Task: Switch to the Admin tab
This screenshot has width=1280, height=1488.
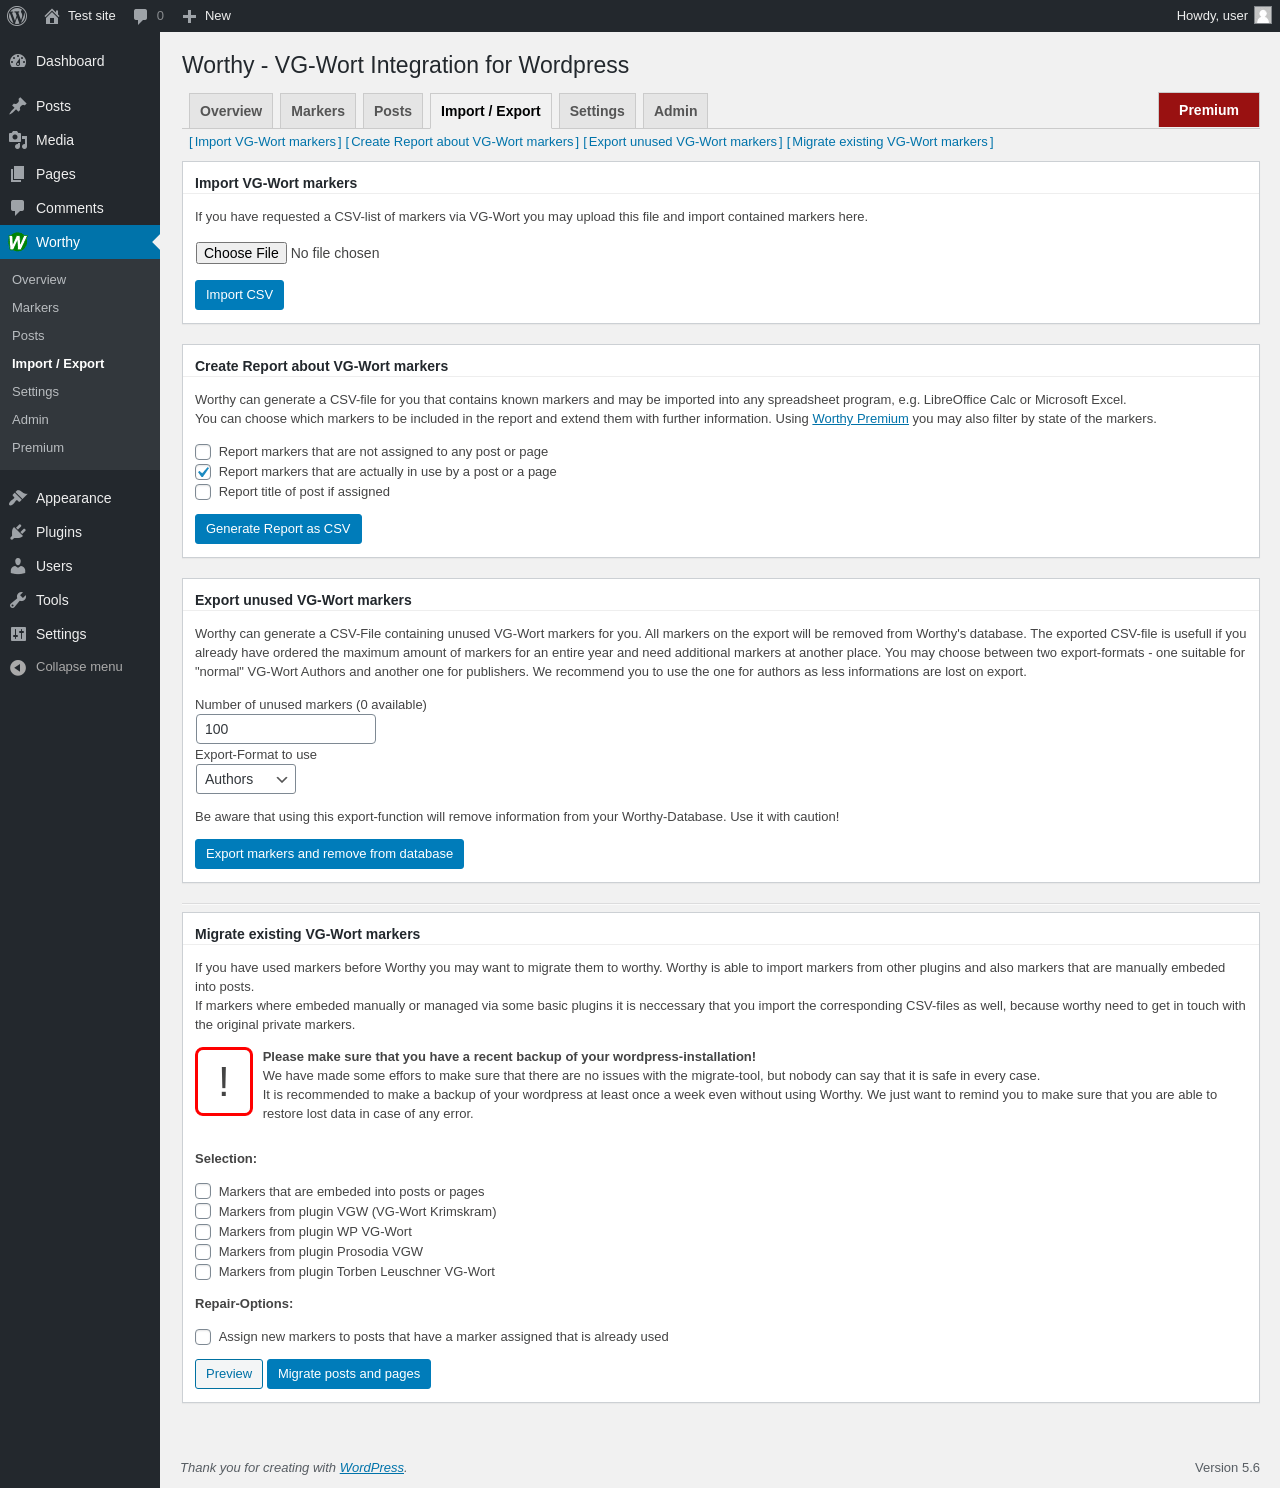Action: click(676, 111)
